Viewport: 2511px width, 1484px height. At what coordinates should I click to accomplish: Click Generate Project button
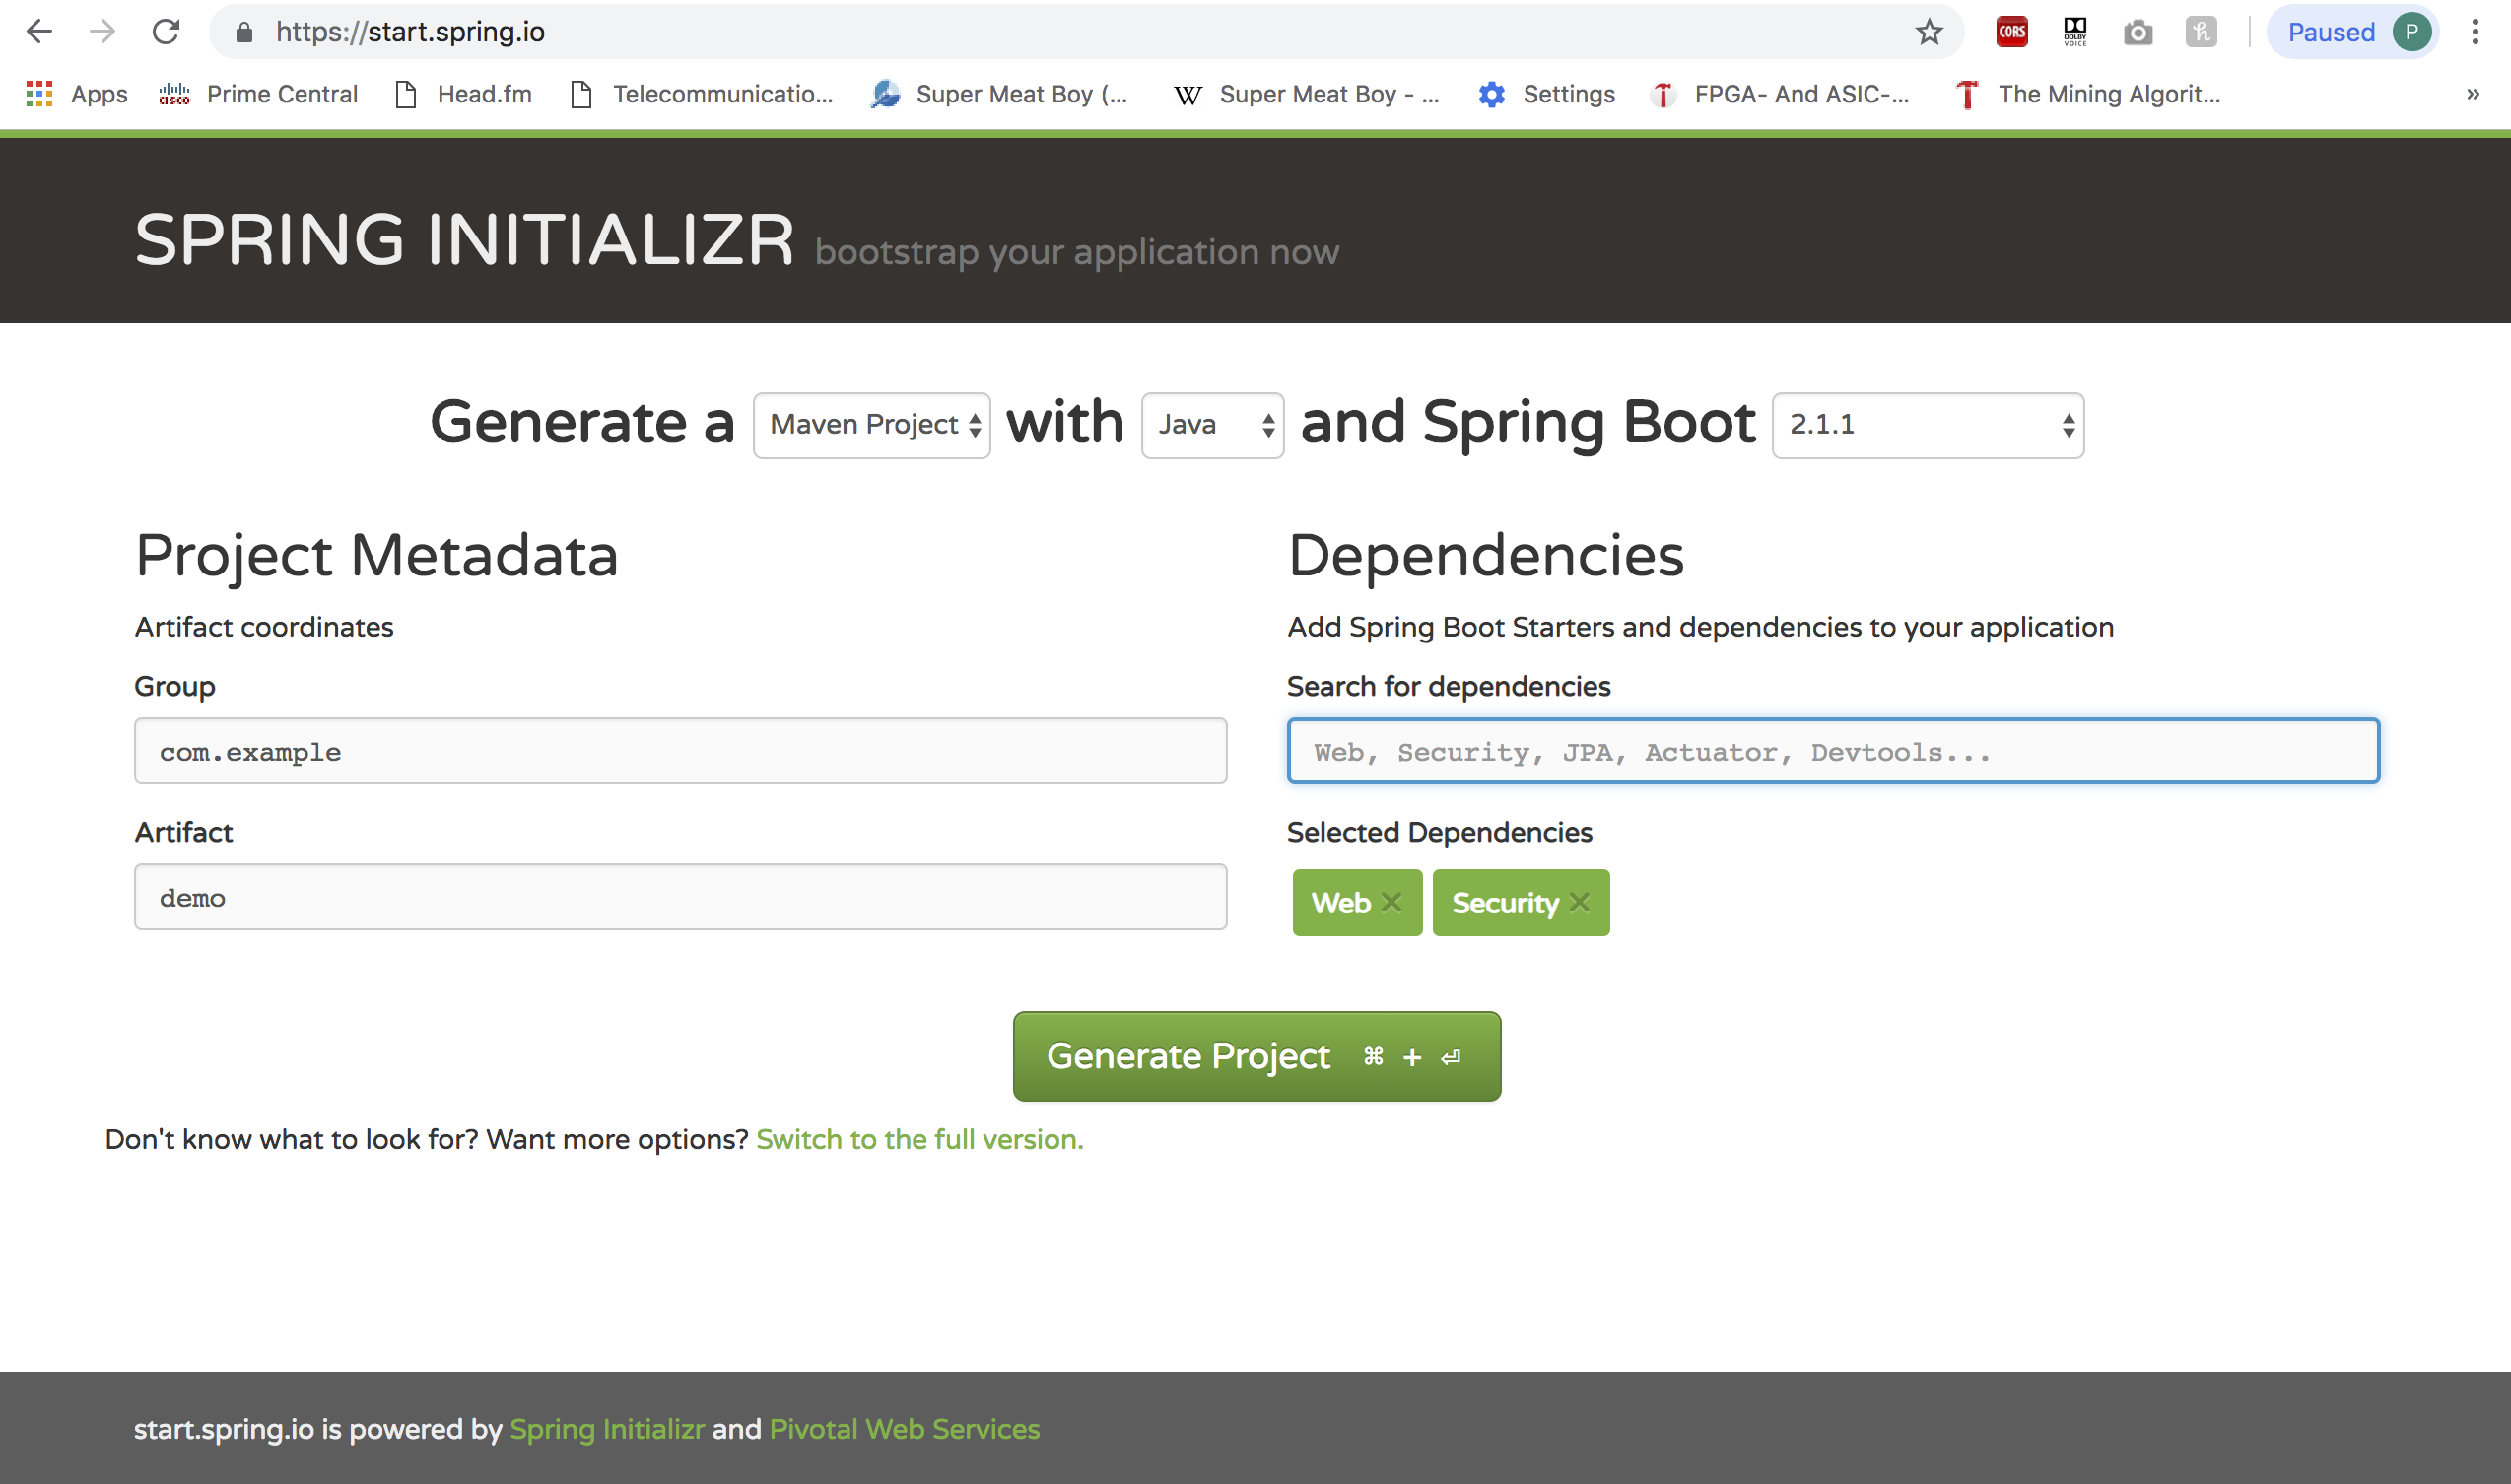pyautogui.click(x=1257, y=1056)
